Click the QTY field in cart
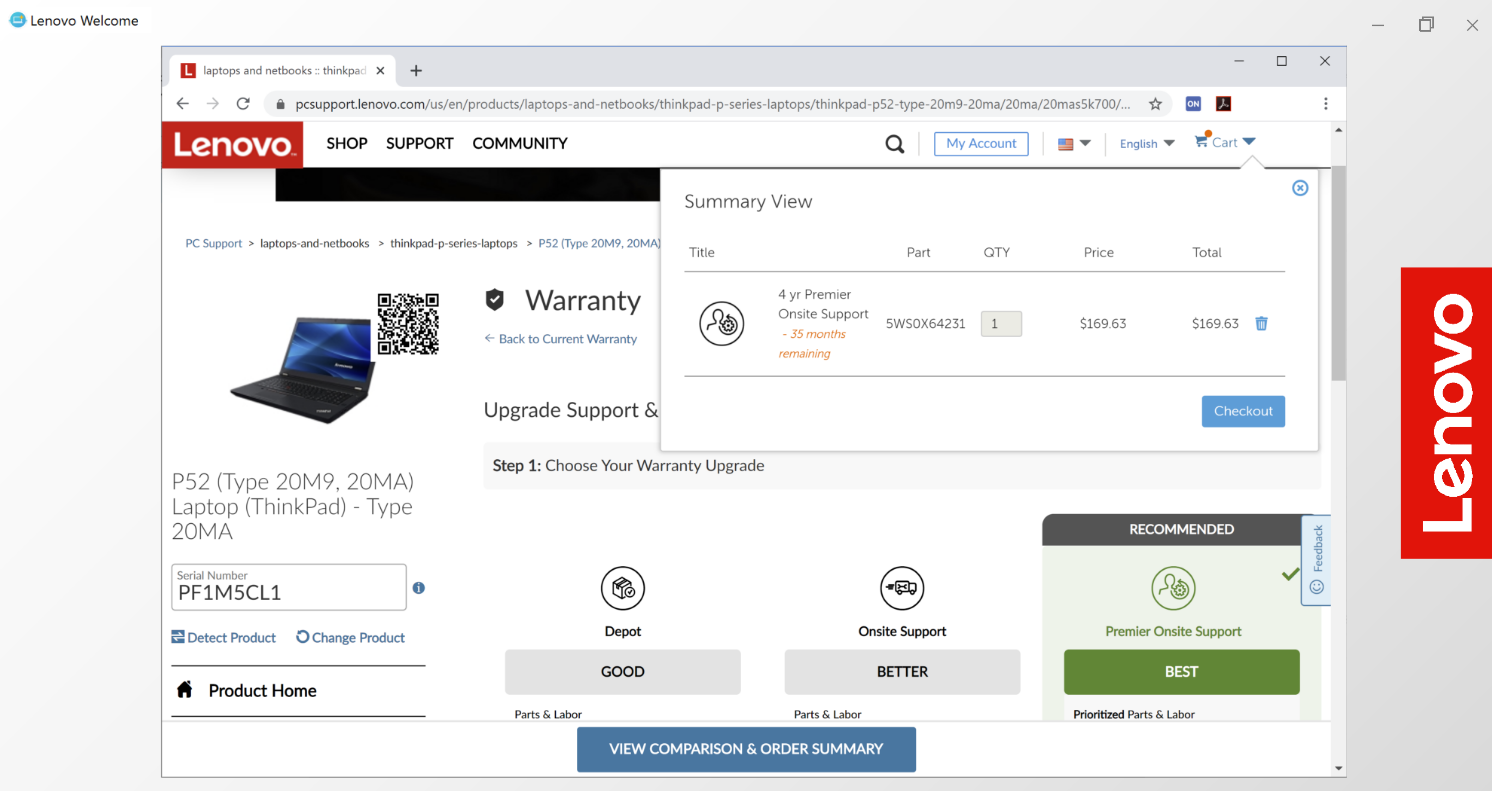1492x791 pixels. click(1000, 324)
